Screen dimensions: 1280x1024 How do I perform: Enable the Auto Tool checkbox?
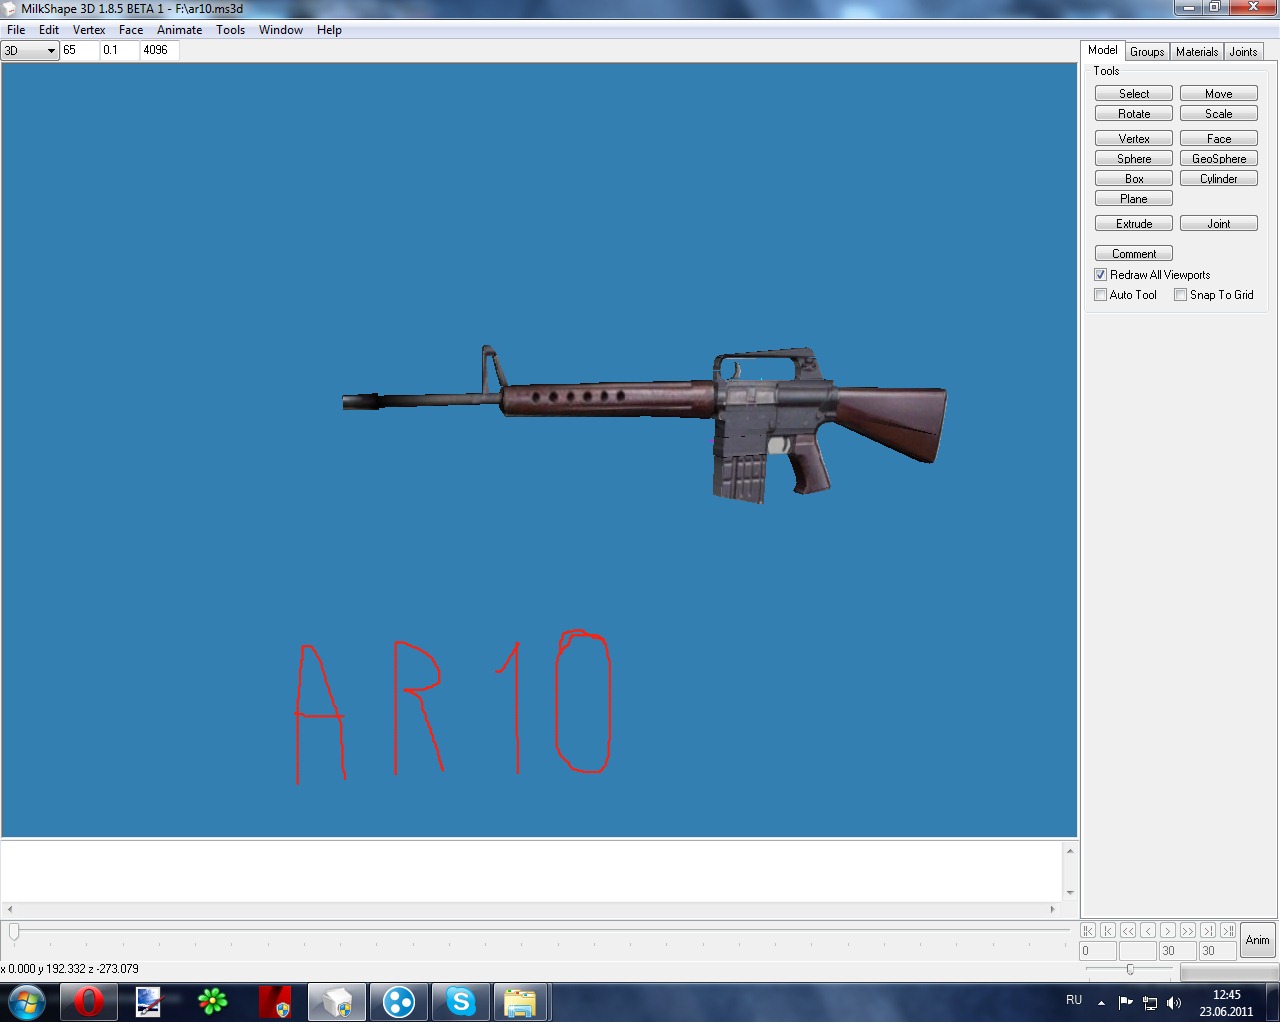[1100, 295]
